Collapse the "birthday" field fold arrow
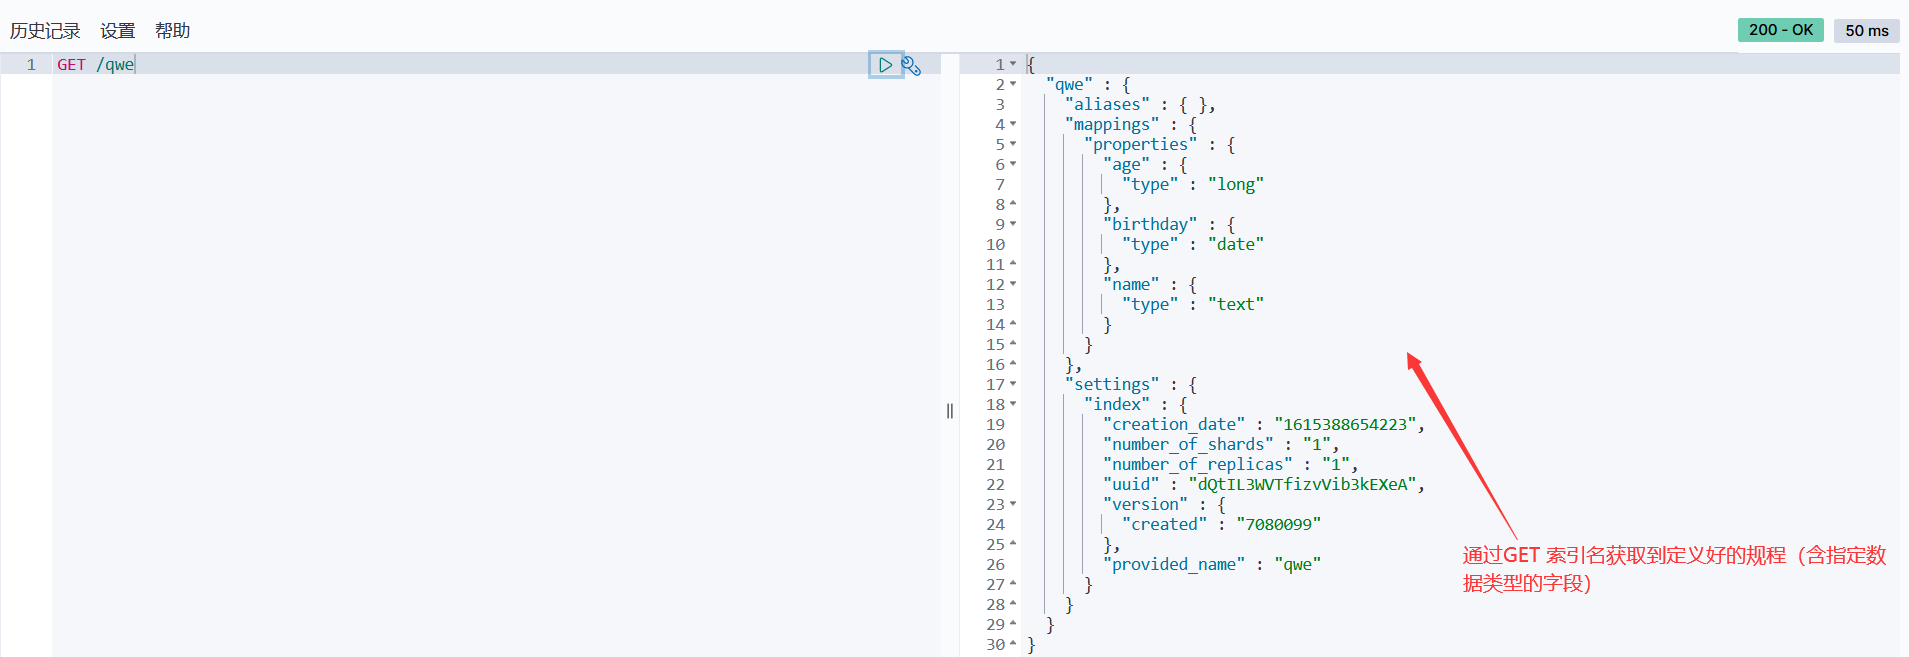Viewport: 1909px width, 657px height. coord(1013,224)
